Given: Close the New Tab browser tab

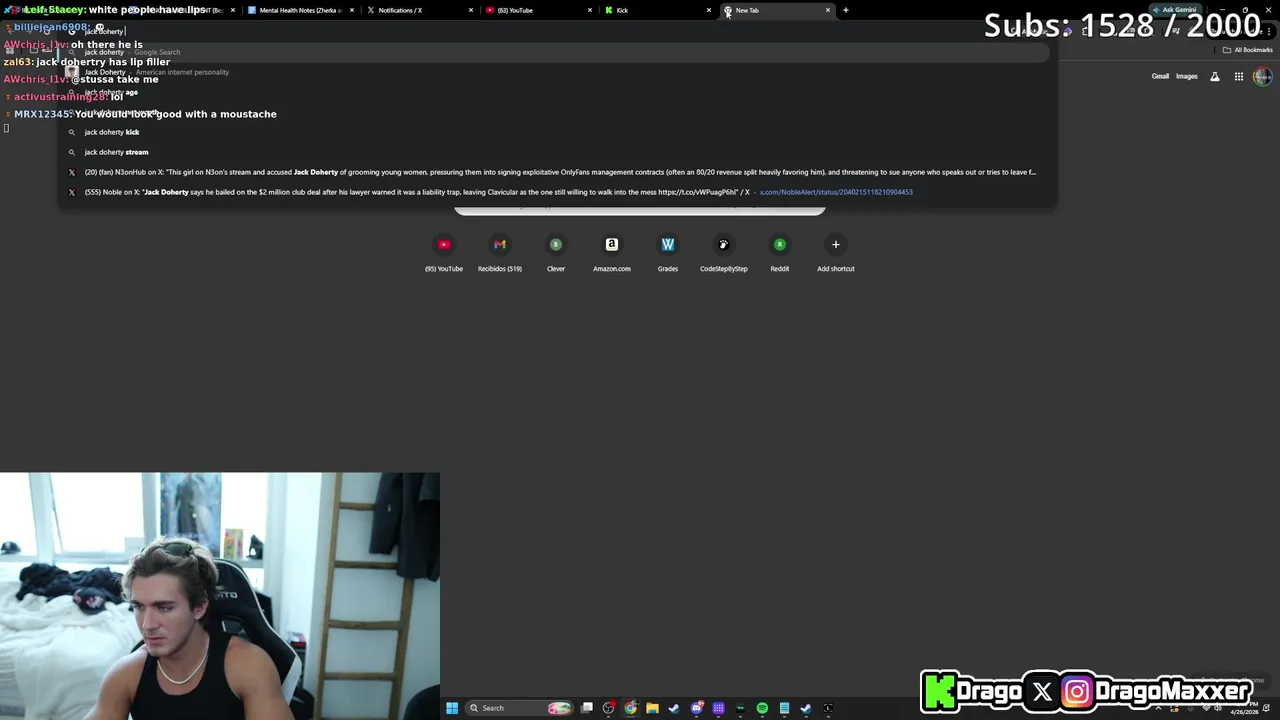Looking at the screenshot, I should pyautogui.click(x=828, y=10).
